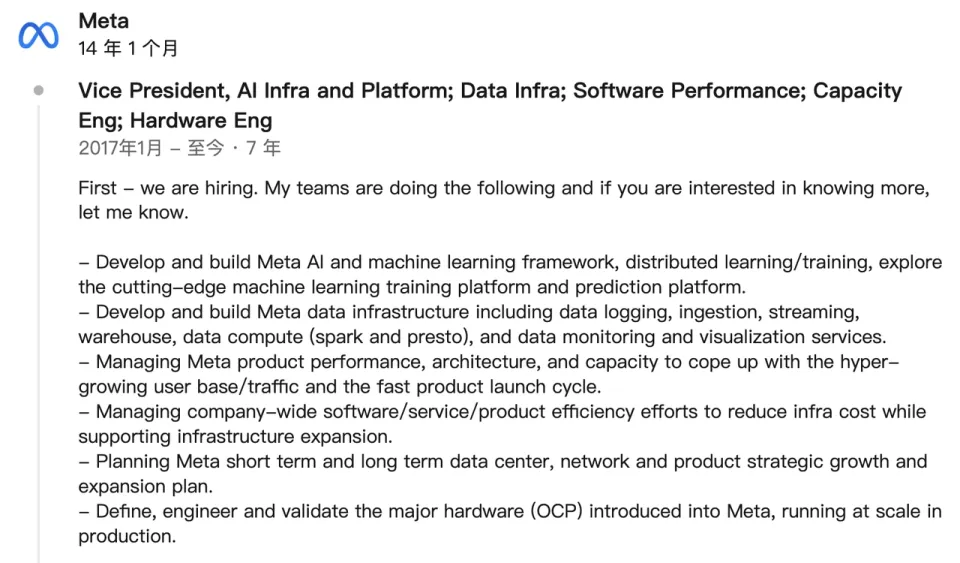The width and height of the screenshot is (960, 563).
Task: Click the "supporting infrastructure expansion" line
Action: point(235,437)
